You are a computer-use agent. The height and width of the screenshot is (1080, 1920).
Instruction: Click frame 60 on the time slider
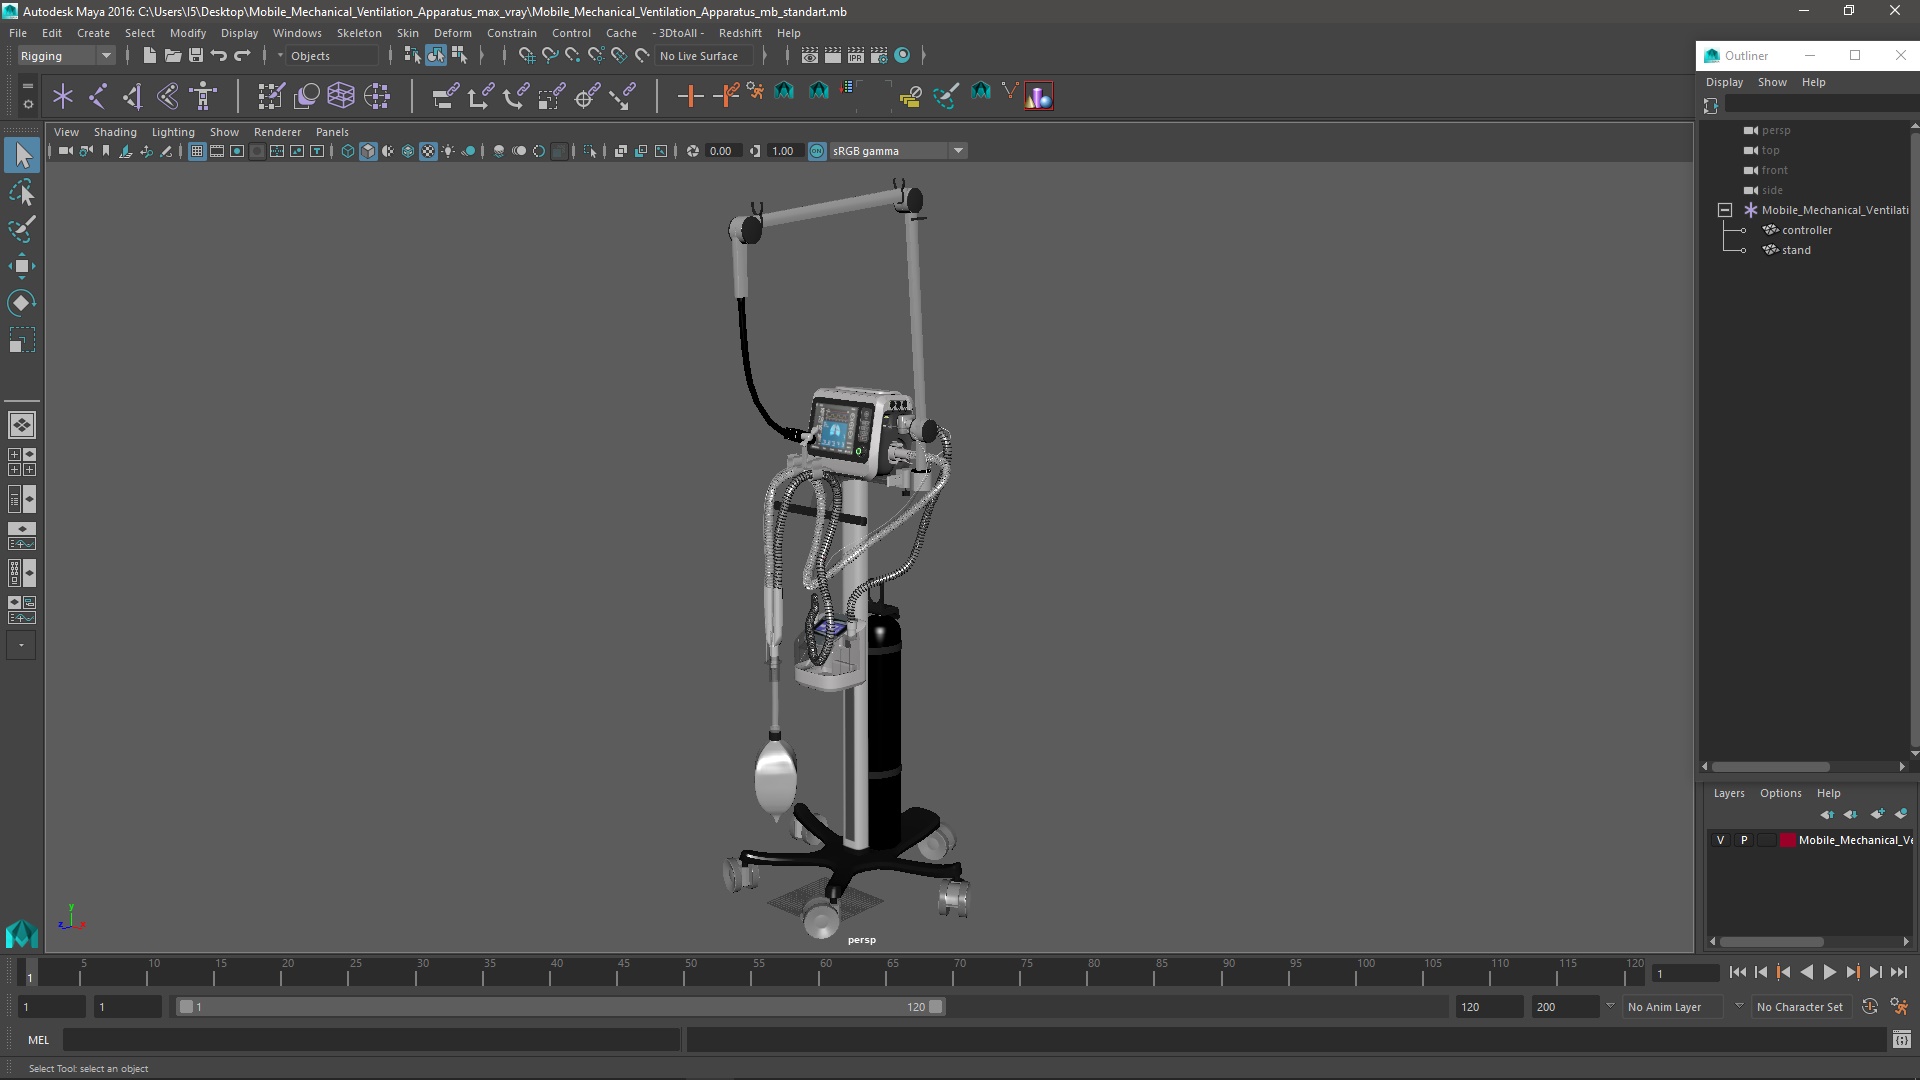click(826, 973)
